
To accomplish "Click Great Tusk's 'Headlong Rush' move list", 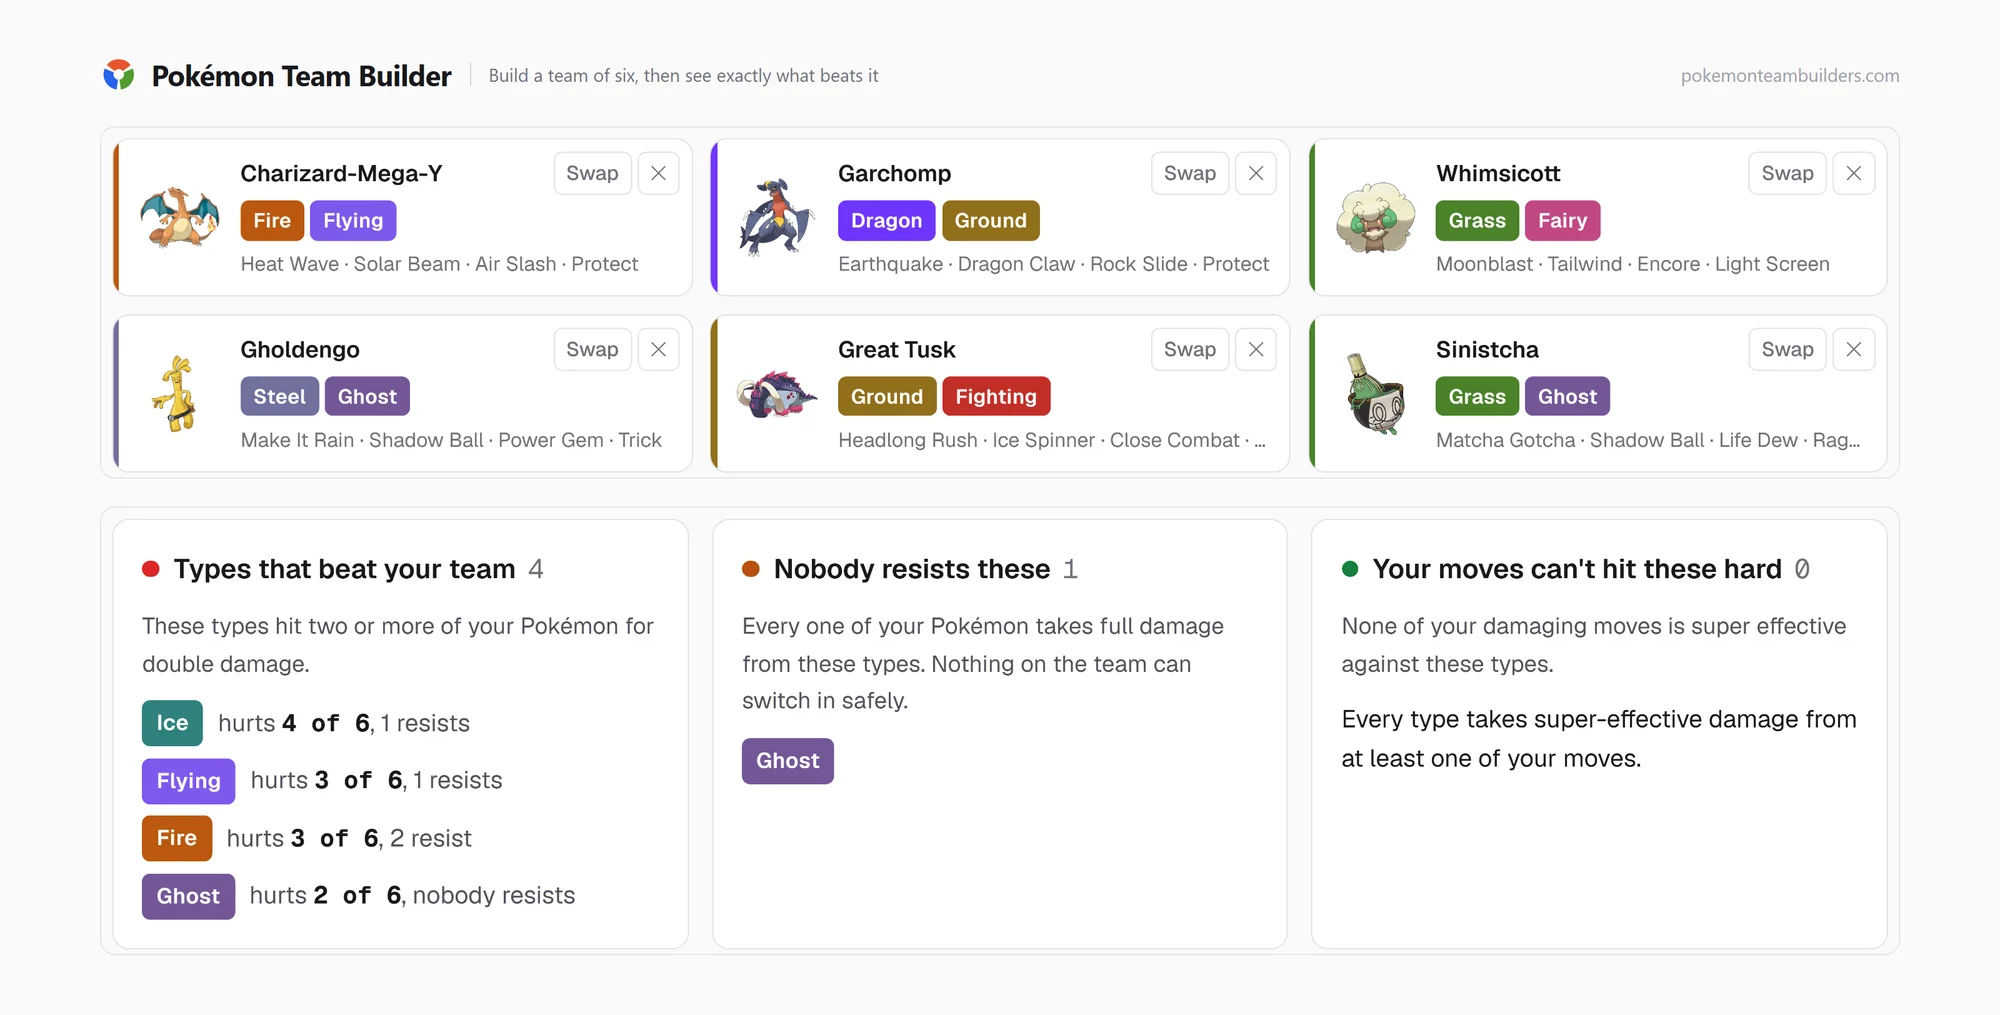I will (x=1052, y=440).
